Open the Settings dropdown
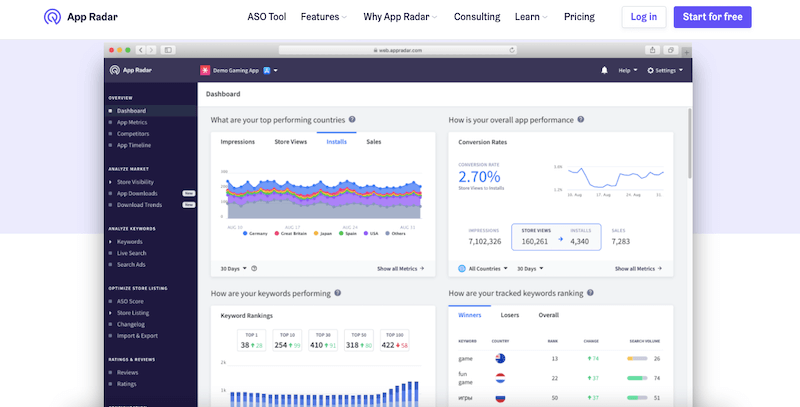The height and width of the screenshot is (407, 800). 665,70
